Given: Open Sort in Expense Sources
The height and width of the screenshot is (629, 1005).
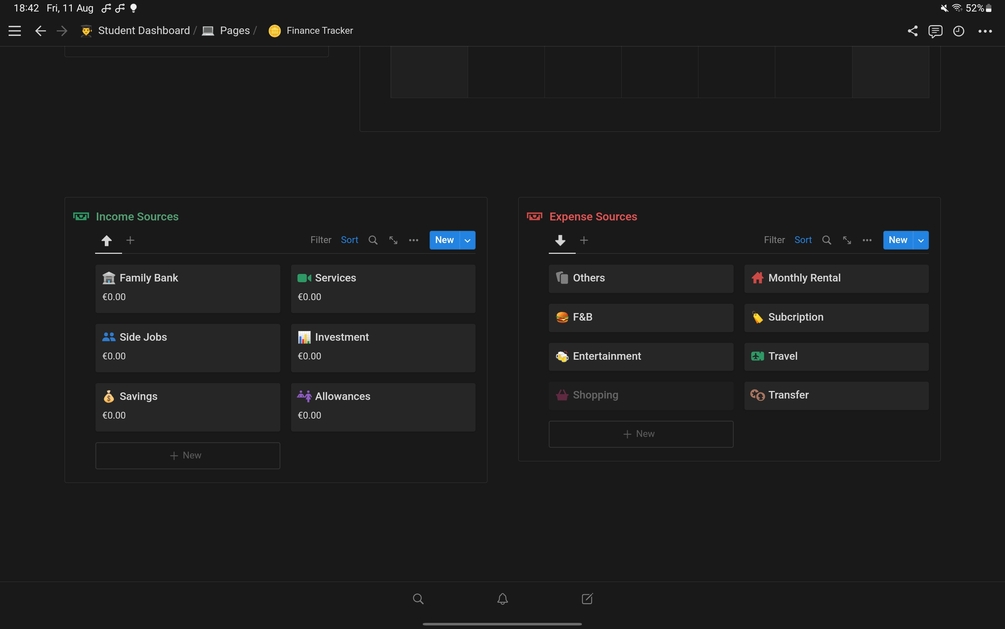Looking at the screenshot, I should pos(803,240).
